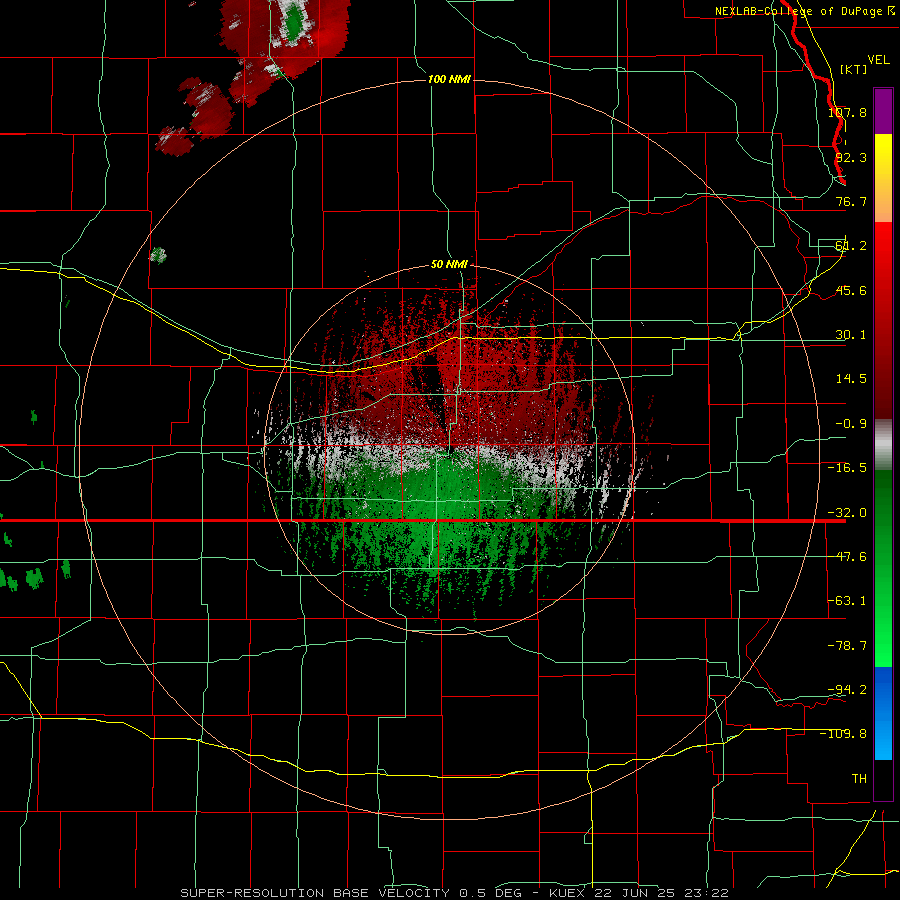The height and width of the screenshot is (900, 900).
Task: Click the -94.2 velocity scale value
Action: pyautogui.click(x=847, y=689)
